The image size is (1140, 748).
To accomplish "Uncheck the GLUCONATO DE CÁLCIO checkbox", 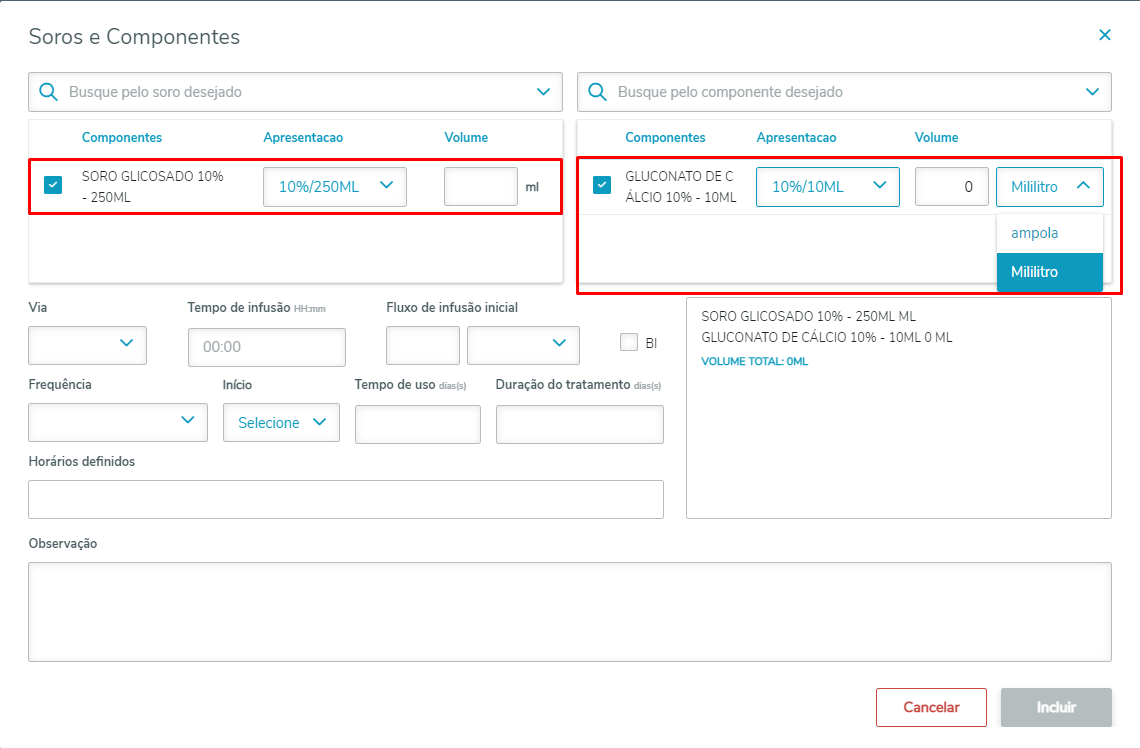I will pyautogui.click(x=602, y=185).
